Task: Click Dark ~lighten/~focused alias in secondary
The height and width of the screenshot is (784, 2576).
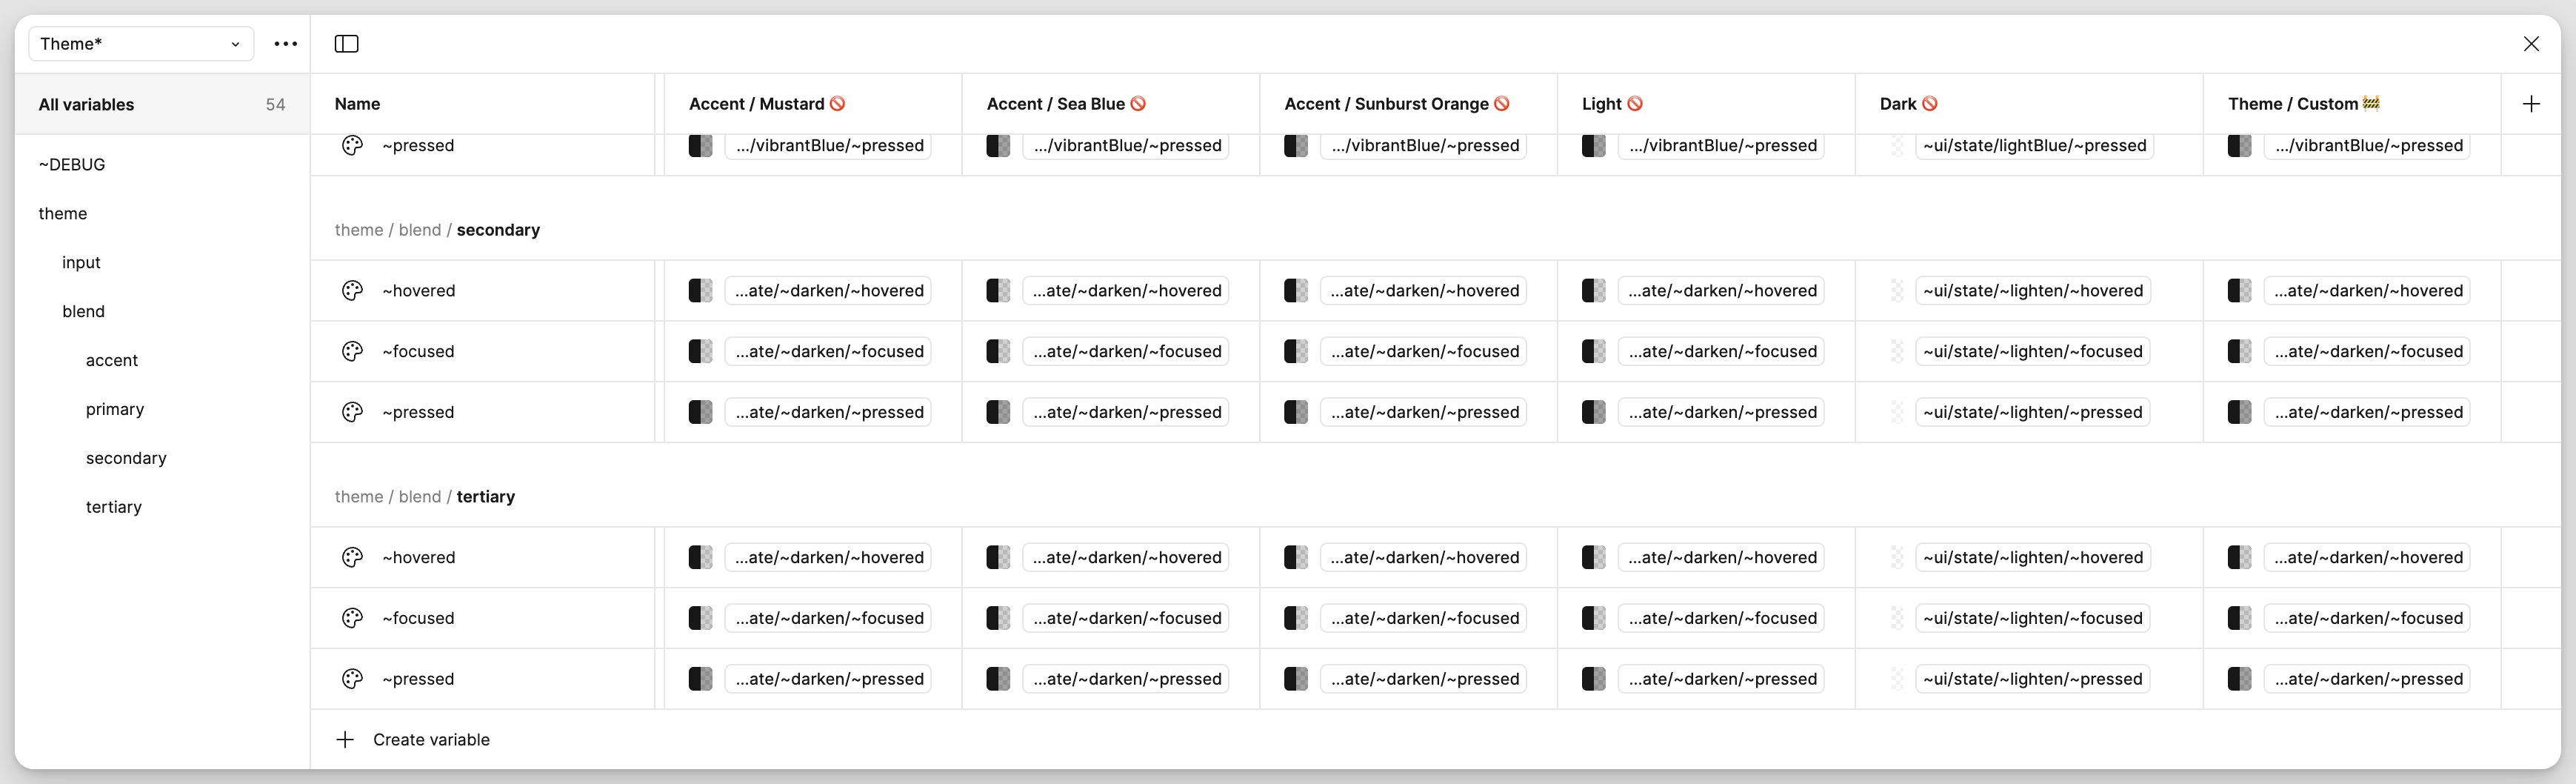Action: (2033, 352)
